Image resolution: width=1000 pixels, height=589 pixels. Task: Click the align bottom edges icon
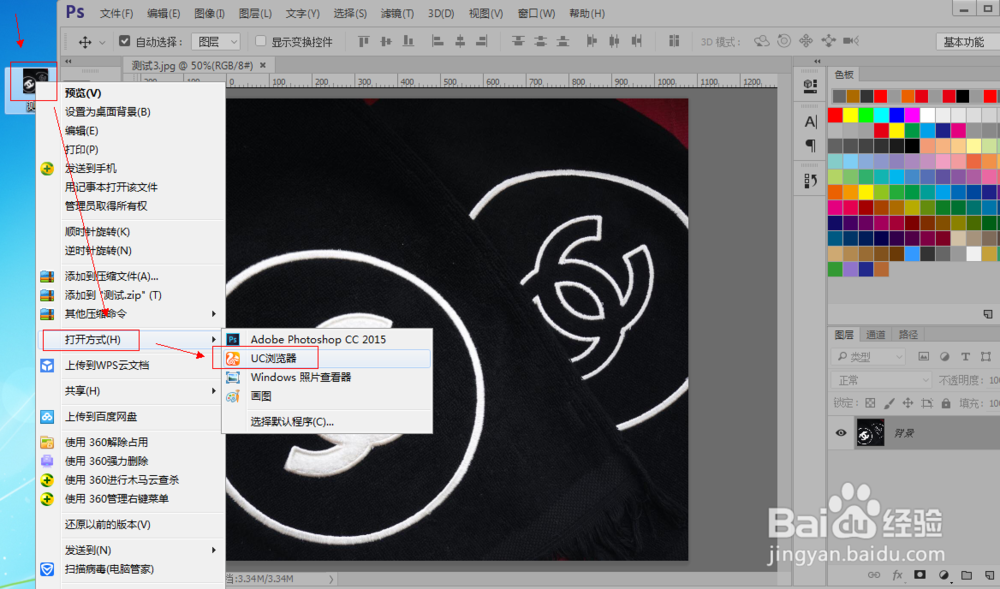pyautogui.click(x=408, y=41)
